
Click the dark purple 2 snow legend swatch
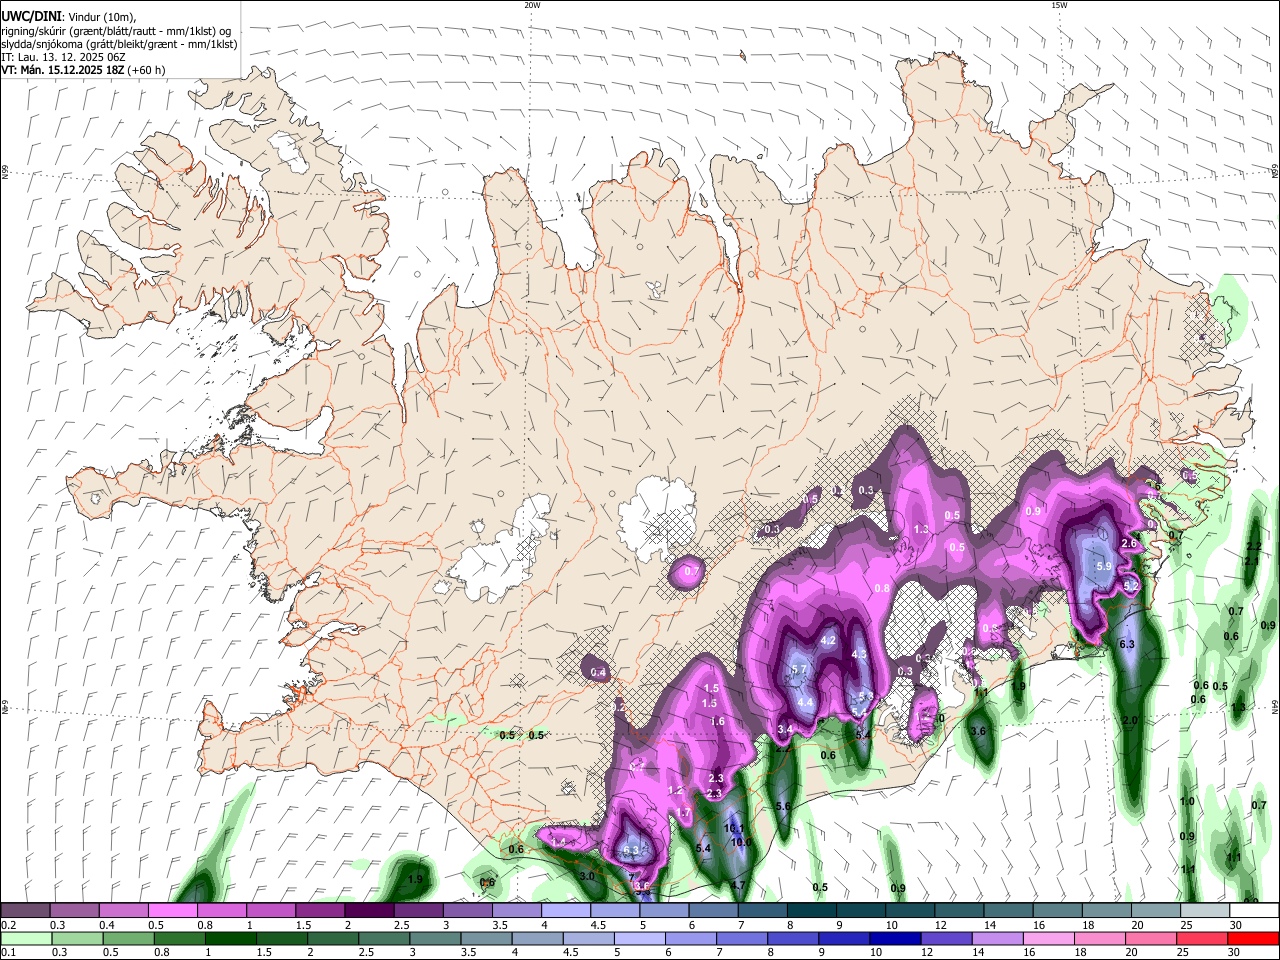pos(369,911)
